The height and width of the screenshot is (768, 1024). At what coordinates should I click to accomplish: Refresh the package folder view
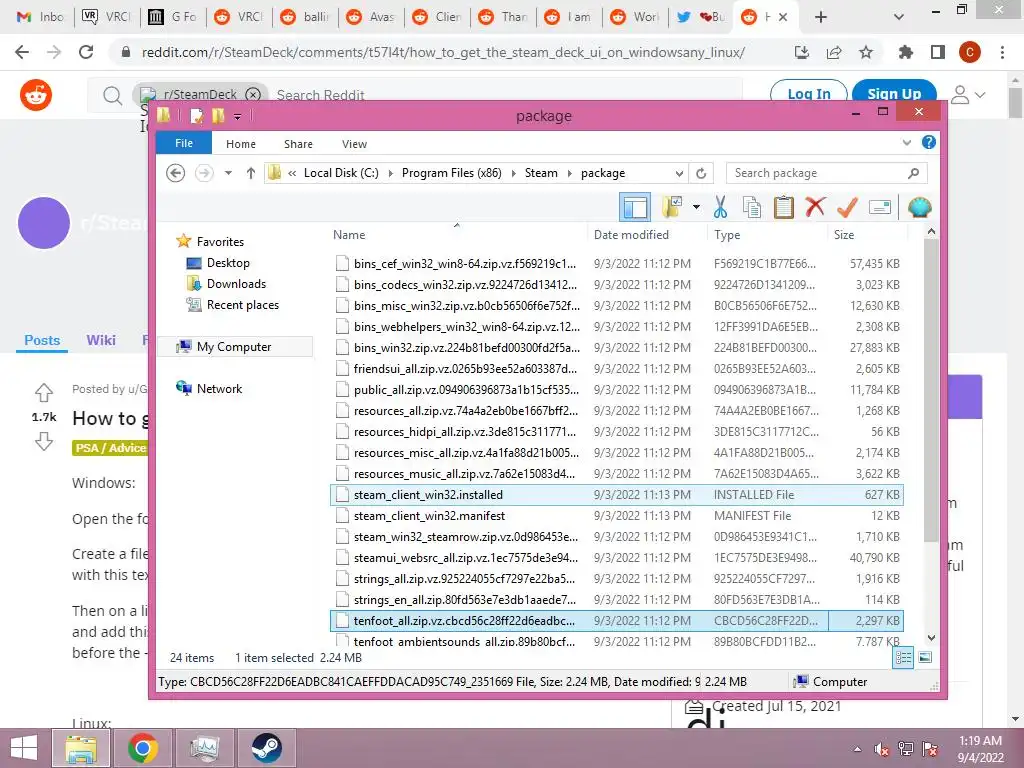click(x=701, y=173)
